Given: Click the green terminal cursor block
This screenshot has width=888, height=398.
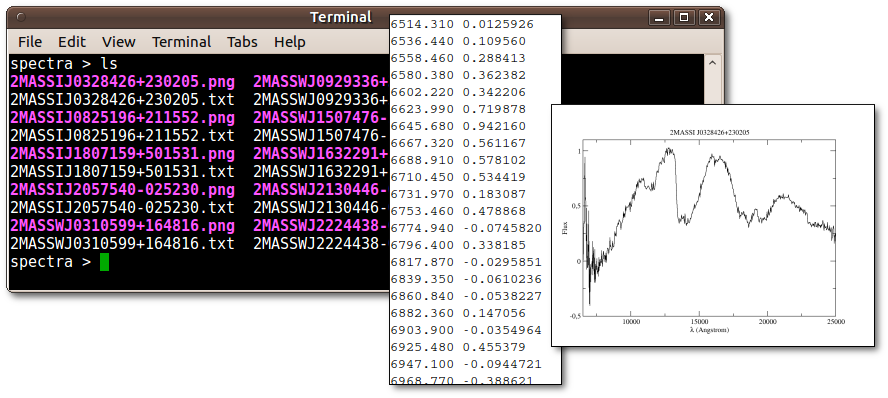Looking at the screenshot, I should (x=104, y=262).
